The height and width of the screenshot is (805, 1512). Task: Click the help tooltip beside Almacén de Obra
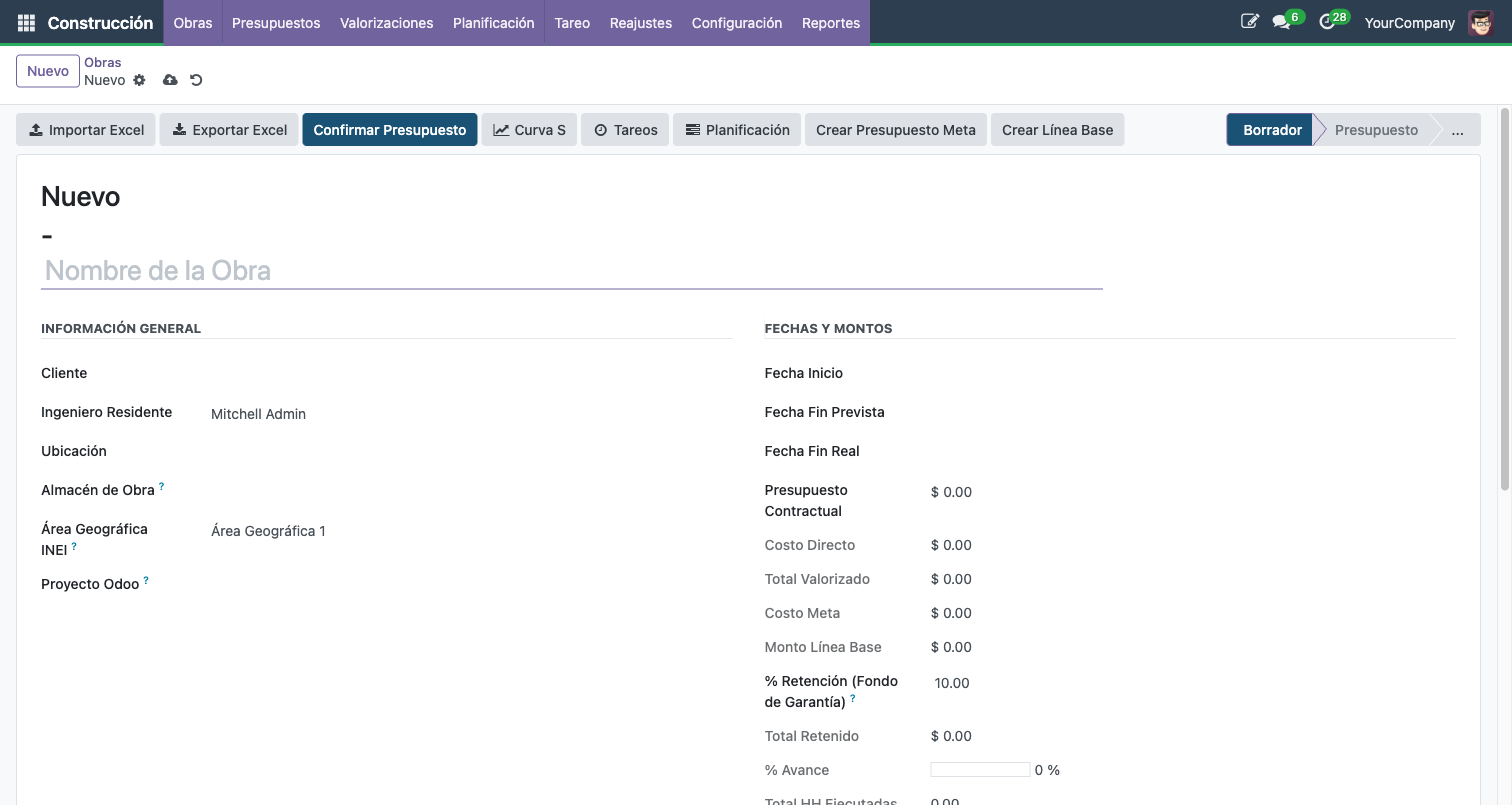[x=162, y=486]
